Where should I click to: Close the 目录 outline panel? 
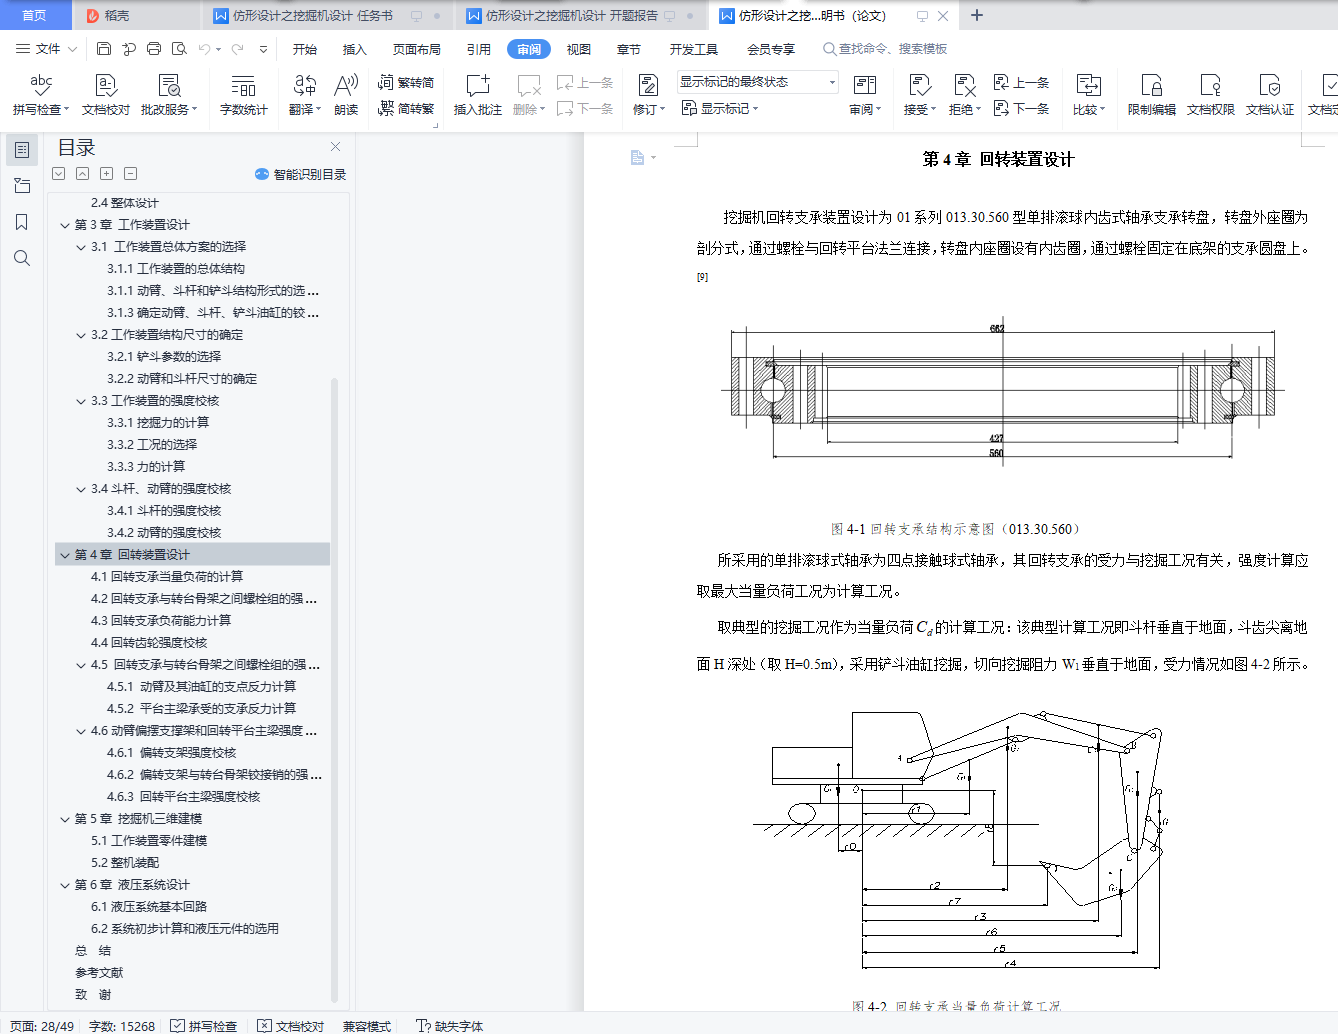pyautogui.click(x=335, y=147)
